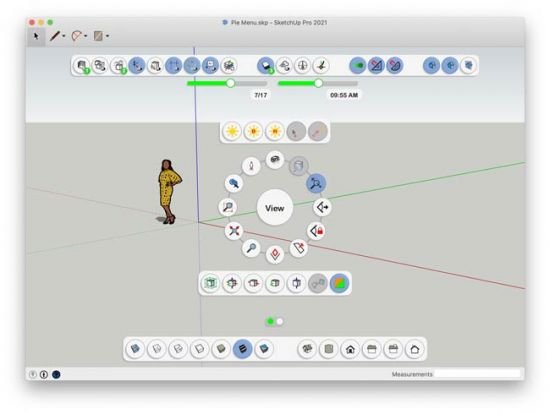Click the first plain sun icon

pyautogui.click(x=232, y=132)
